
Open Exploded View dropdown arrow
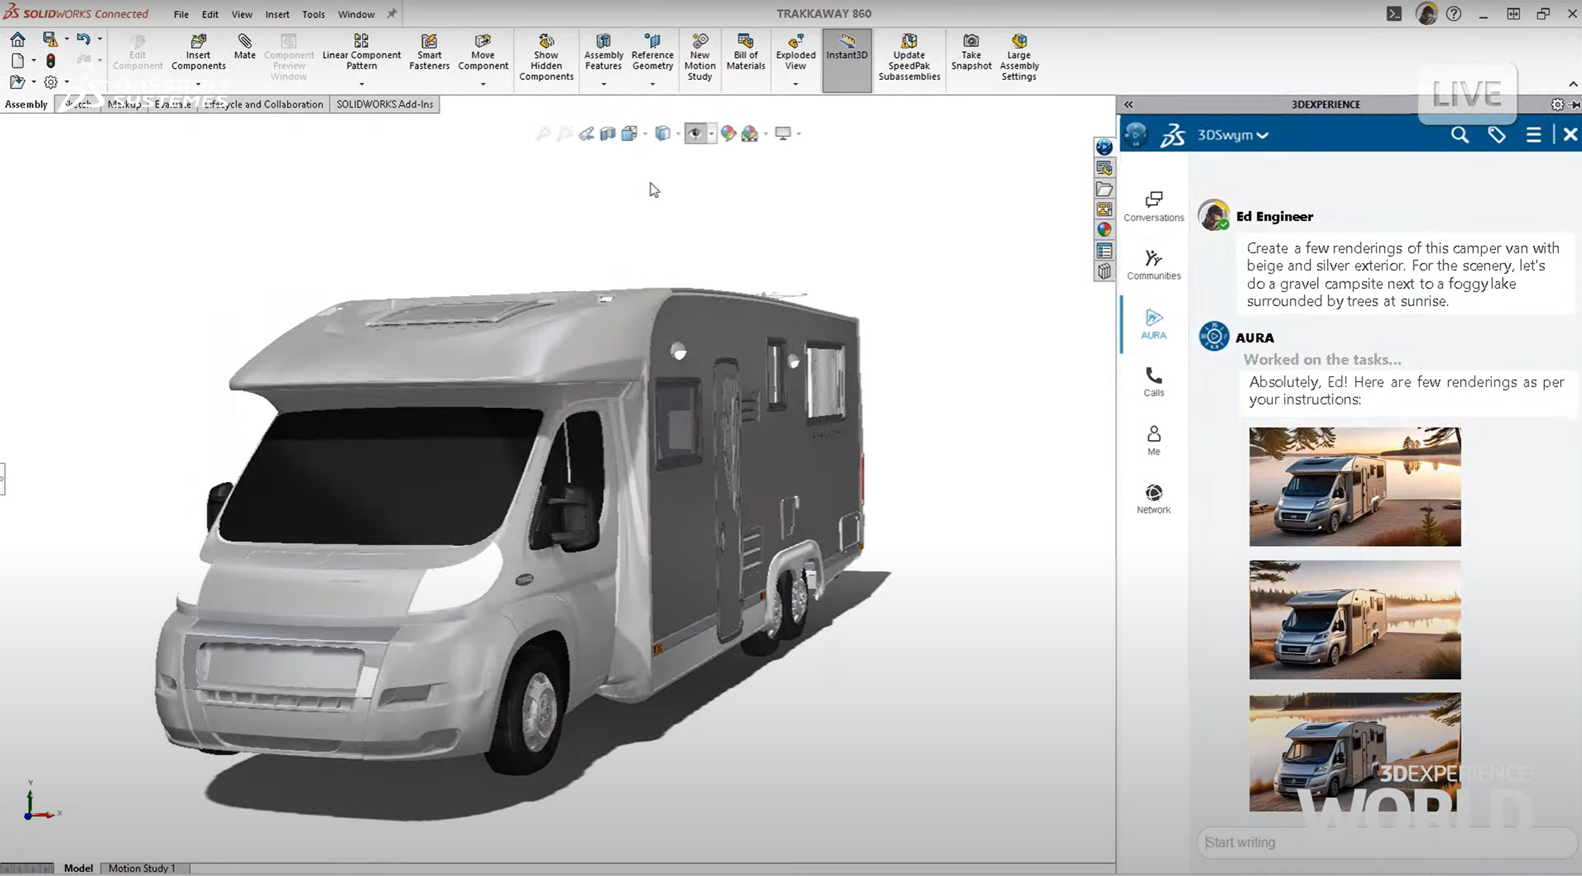[x=795, y=84]
